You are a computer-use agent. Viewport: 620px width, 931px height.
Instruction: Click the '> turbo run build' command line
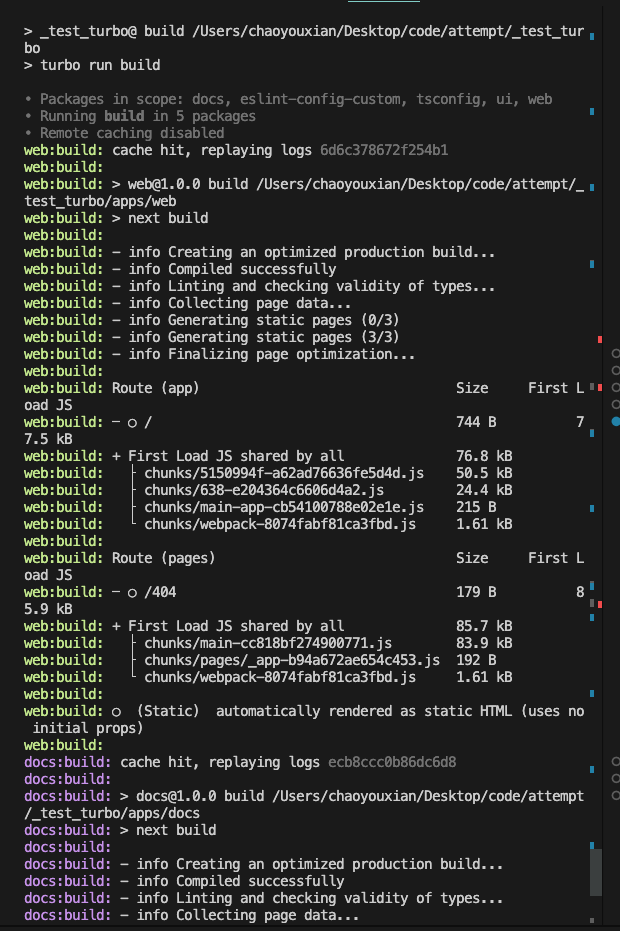pos(92,65)
